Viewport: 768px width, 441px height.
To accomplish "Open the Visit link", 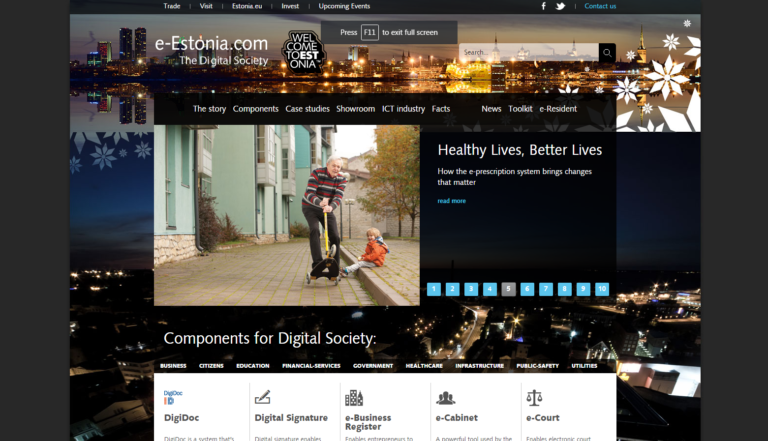I will pos(206,6).
